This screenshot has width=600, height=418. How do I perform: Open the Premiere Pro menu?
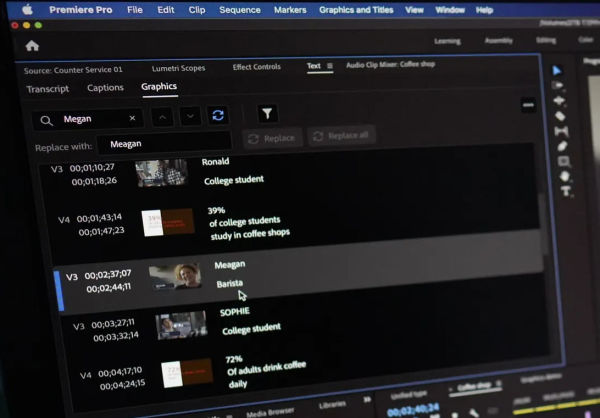[x=80, y=10]
